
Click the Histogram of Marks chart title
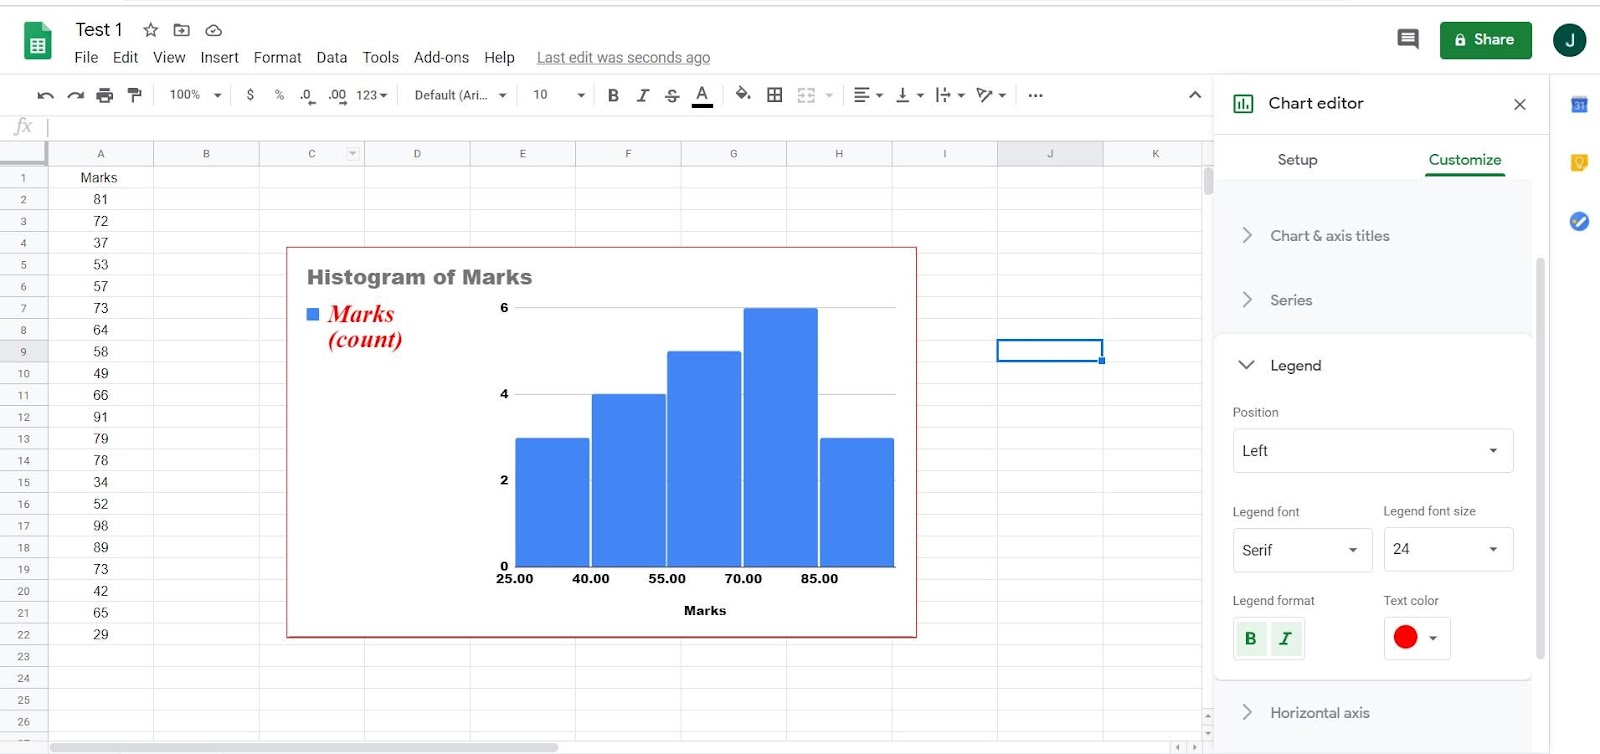[x=419, y=277]
